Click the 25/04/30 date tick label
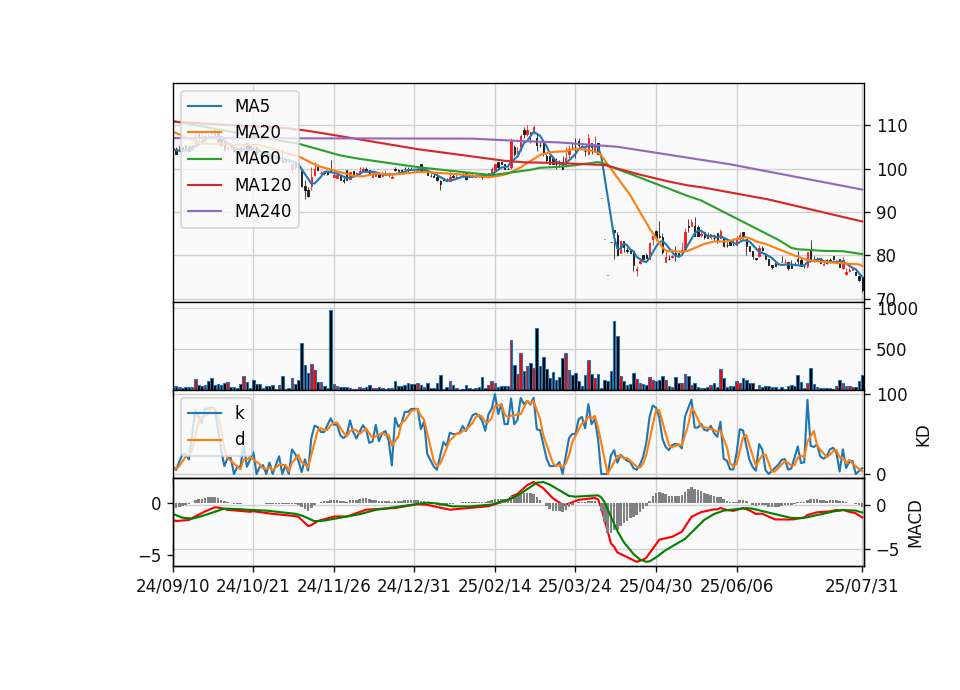Image resolution: width=960 pixels, height=690 pixels. point(655,586)
